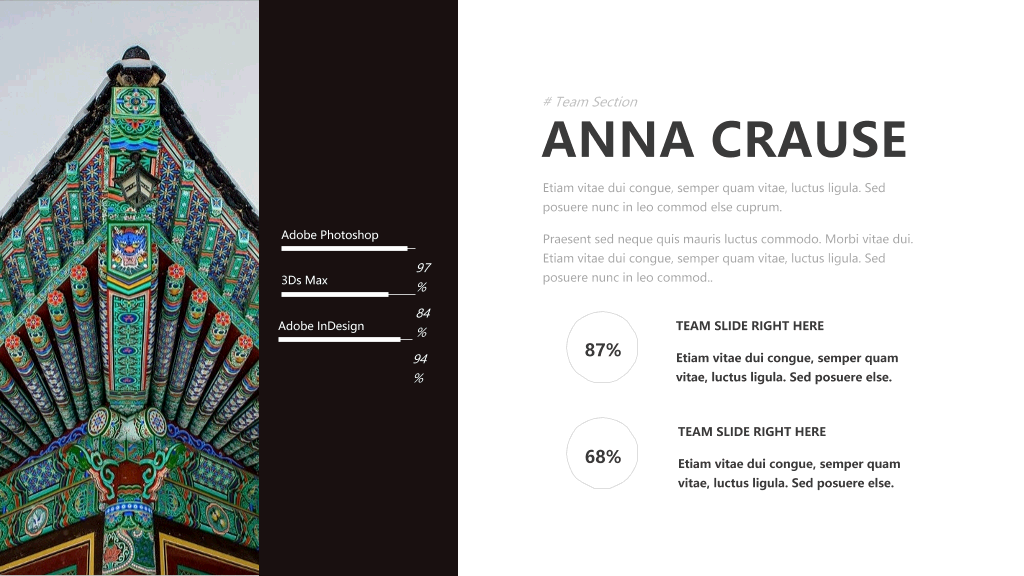Click the ANNA CRAUSE heading
1024x576 pixels.
click(x=724, y=139)
